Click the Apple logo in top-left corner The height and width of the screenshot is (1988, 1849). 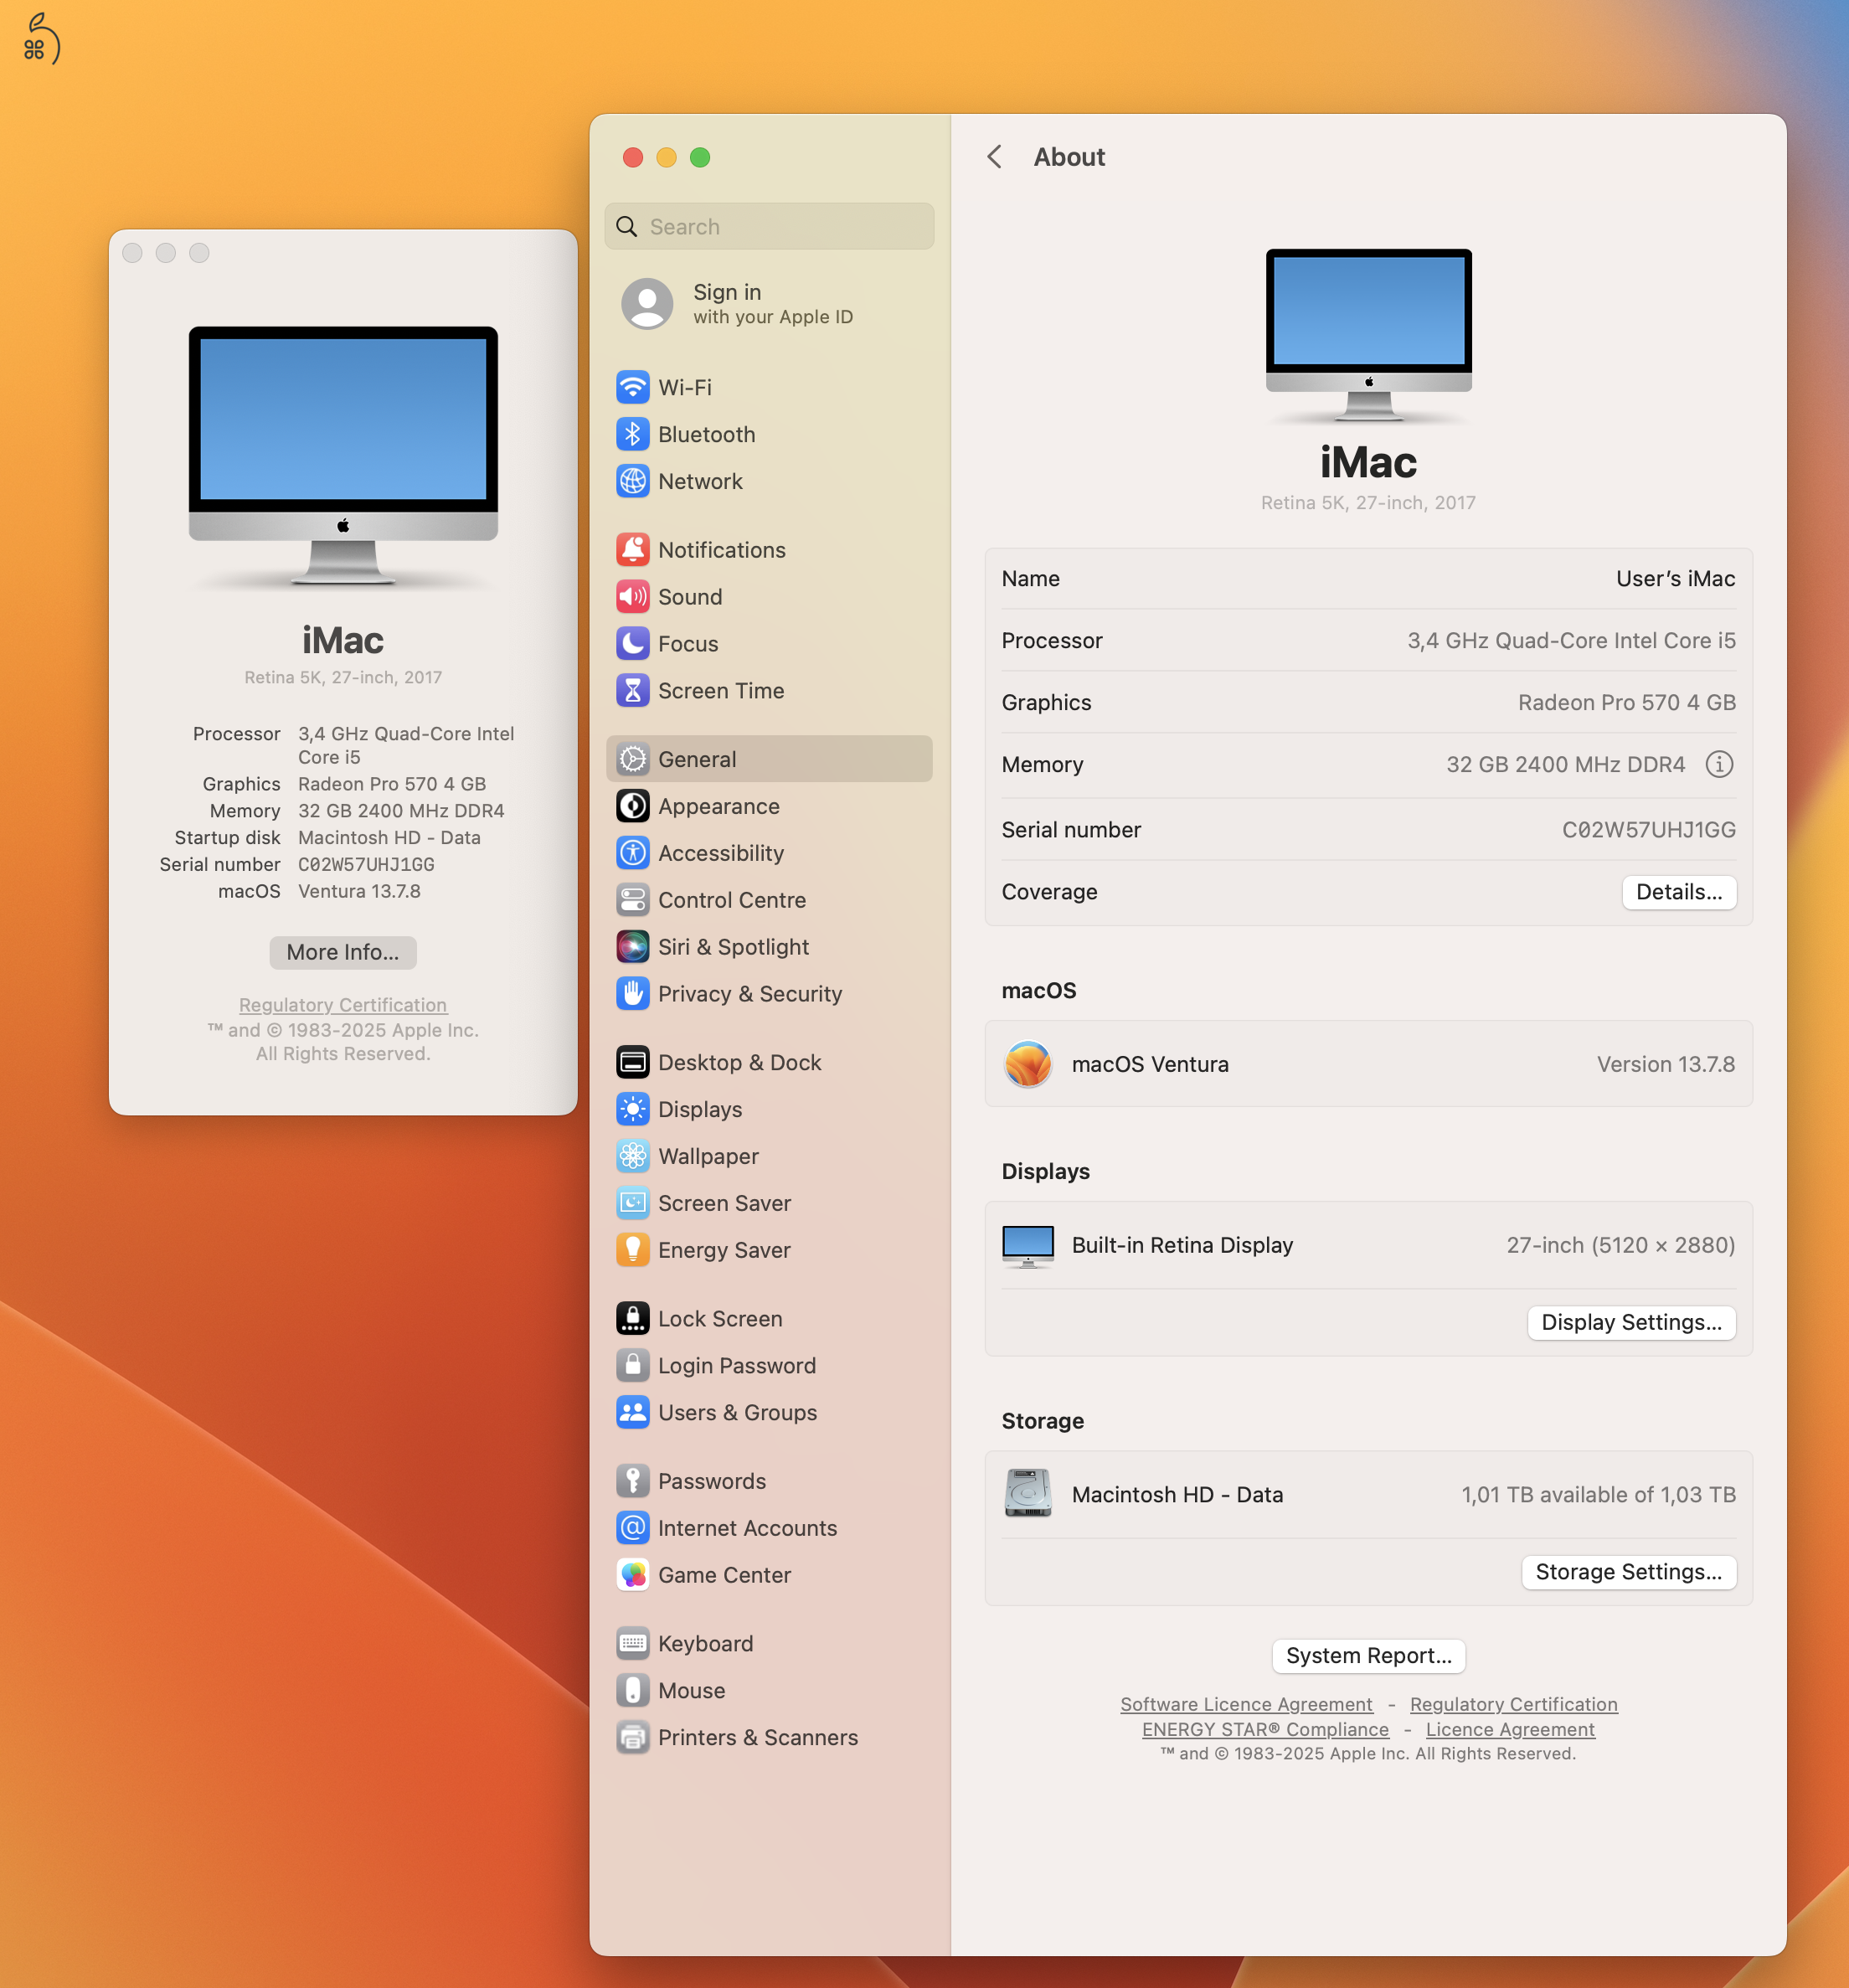41,38
